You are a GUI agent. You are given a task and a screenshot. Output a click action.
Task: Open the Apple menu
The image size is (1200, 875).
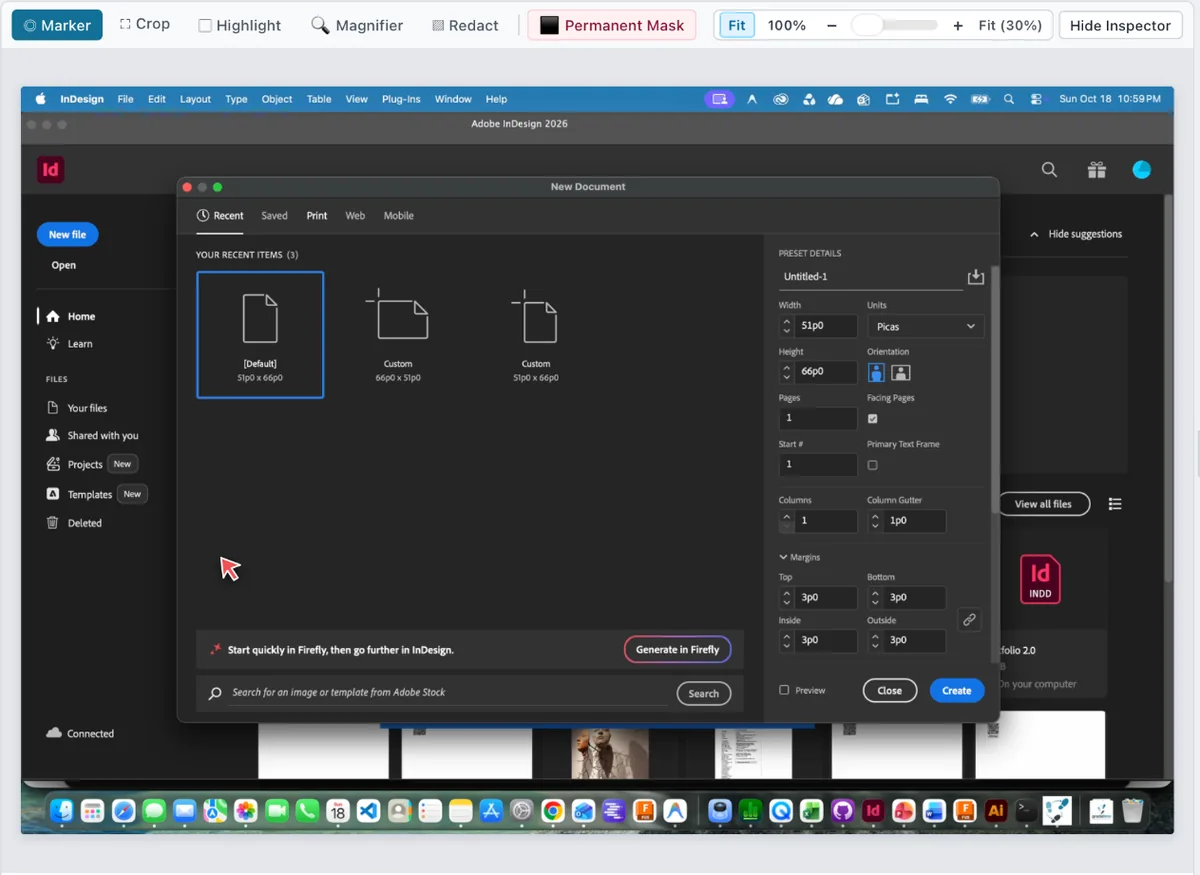(x=41, y=99)
